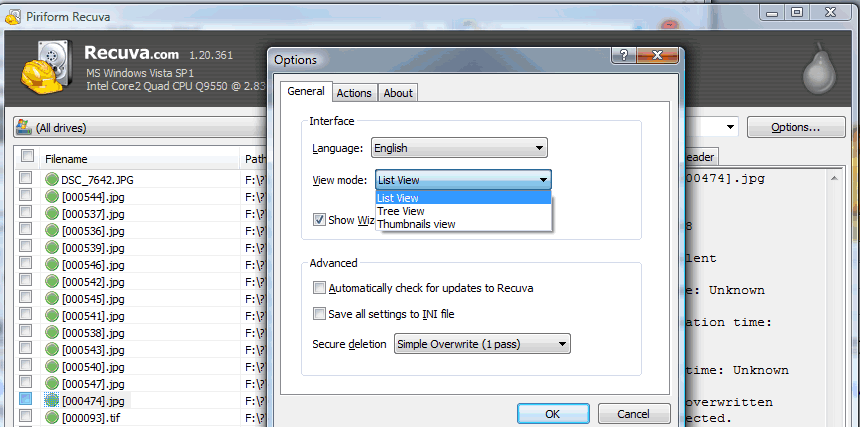Viewport: 860px width, 427px height.
Task: Click green status dot for [000542].jpg
Action: click(x=52, y=282)
